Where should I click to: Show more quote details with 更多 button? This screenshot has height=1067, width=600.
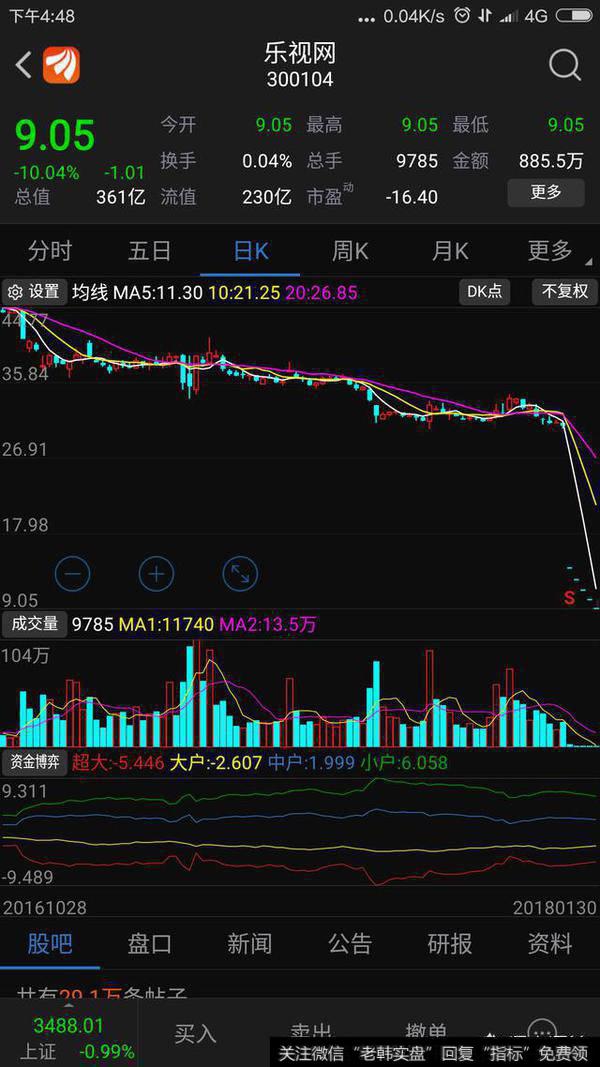[546, 193]
